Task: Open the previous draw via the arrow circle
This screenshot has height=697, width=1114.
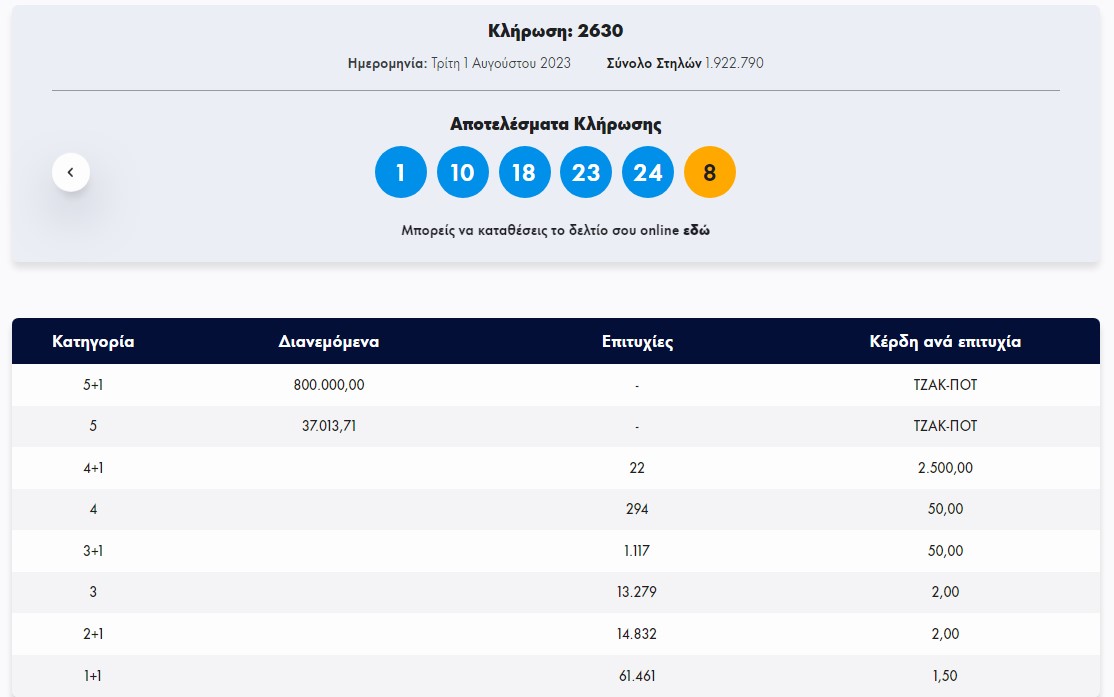Action: [70, 171]
